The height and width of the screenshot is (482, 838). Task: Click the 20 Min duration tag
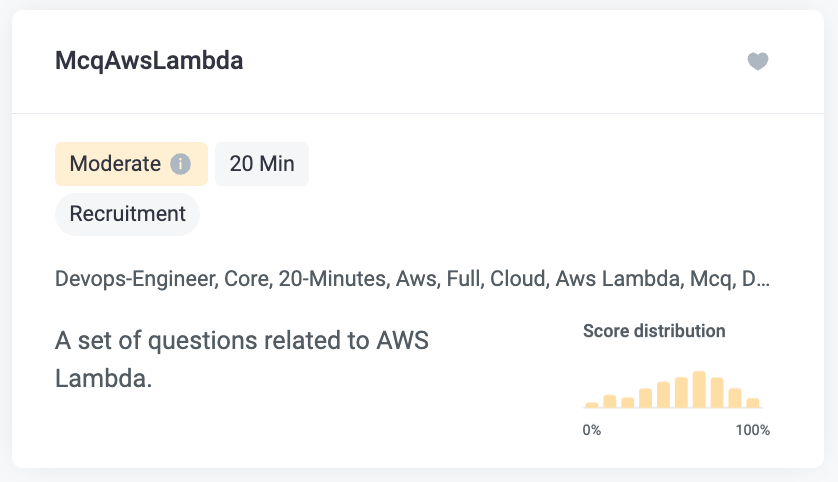point(262,164)
